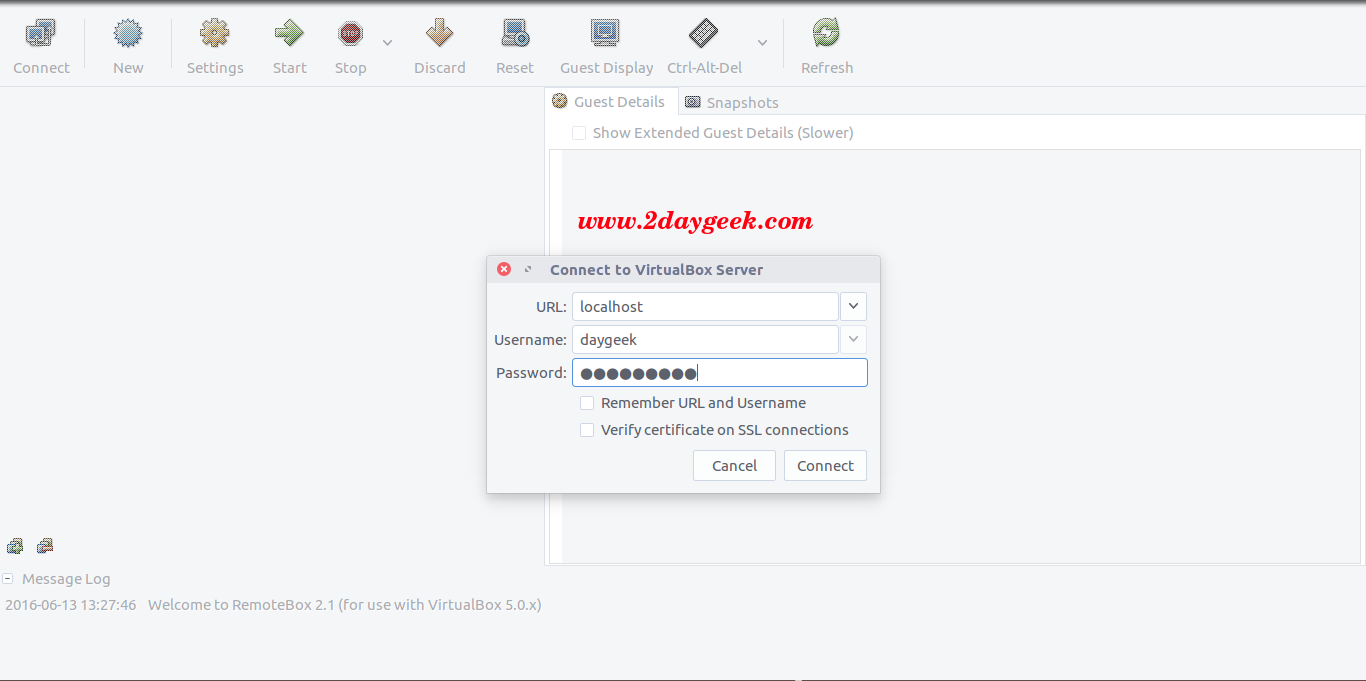
Task: Click the Refresh toolbar icon
Action: coord(826,35)
